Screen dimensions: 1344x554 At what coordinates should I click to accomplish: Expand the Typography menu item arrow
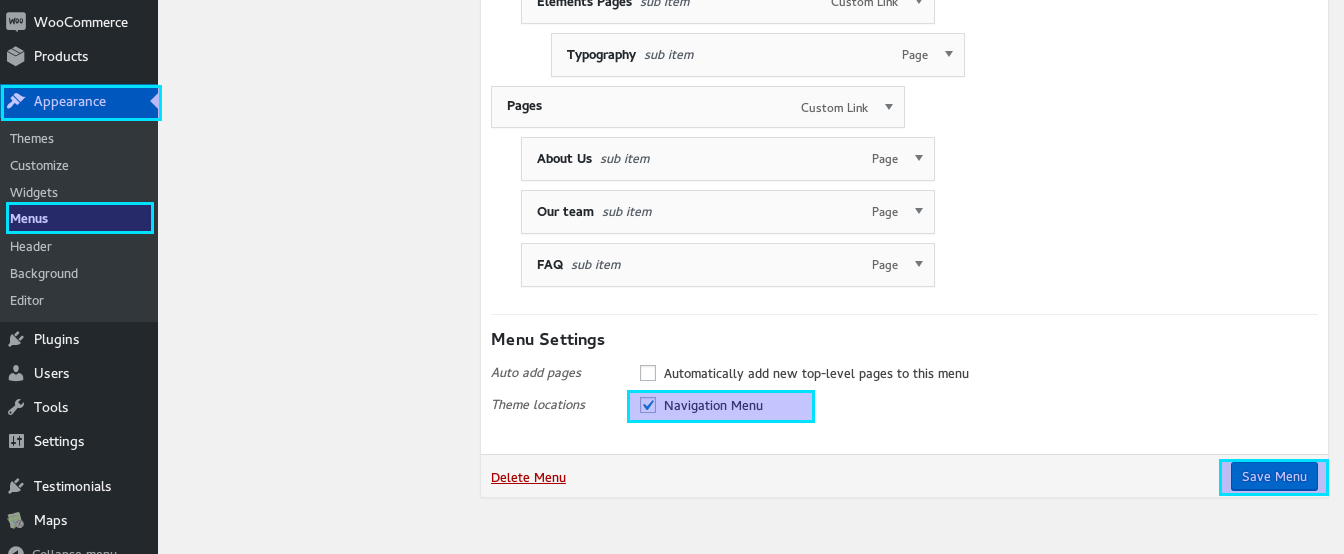click(x=948, y=55)
